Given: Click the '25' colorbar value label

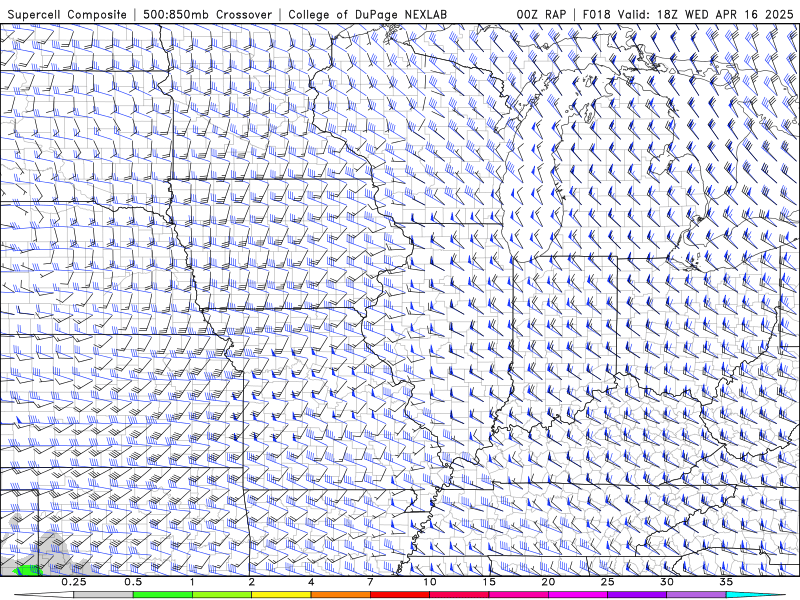Looking at the screenshot, I should pyautogui.click(x=607, y=582).
